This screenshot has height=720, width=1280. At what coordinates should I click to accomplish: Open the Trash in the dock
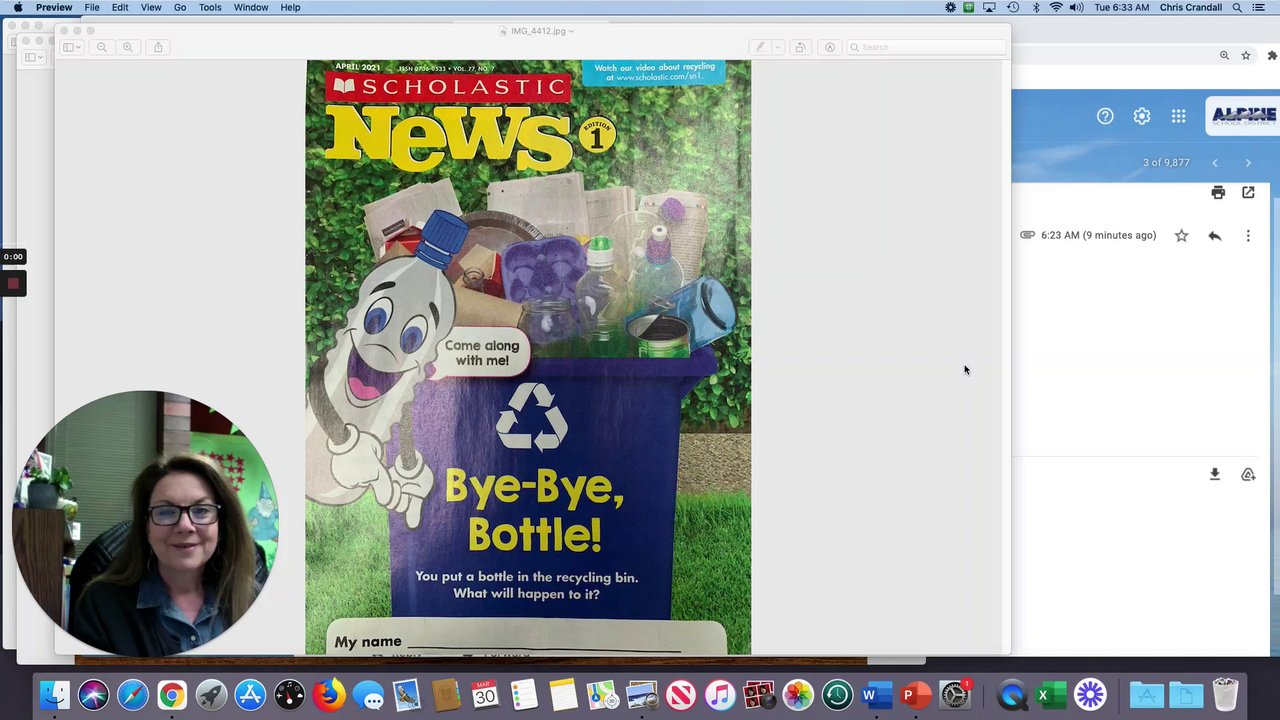click(x=1225, y=694)
